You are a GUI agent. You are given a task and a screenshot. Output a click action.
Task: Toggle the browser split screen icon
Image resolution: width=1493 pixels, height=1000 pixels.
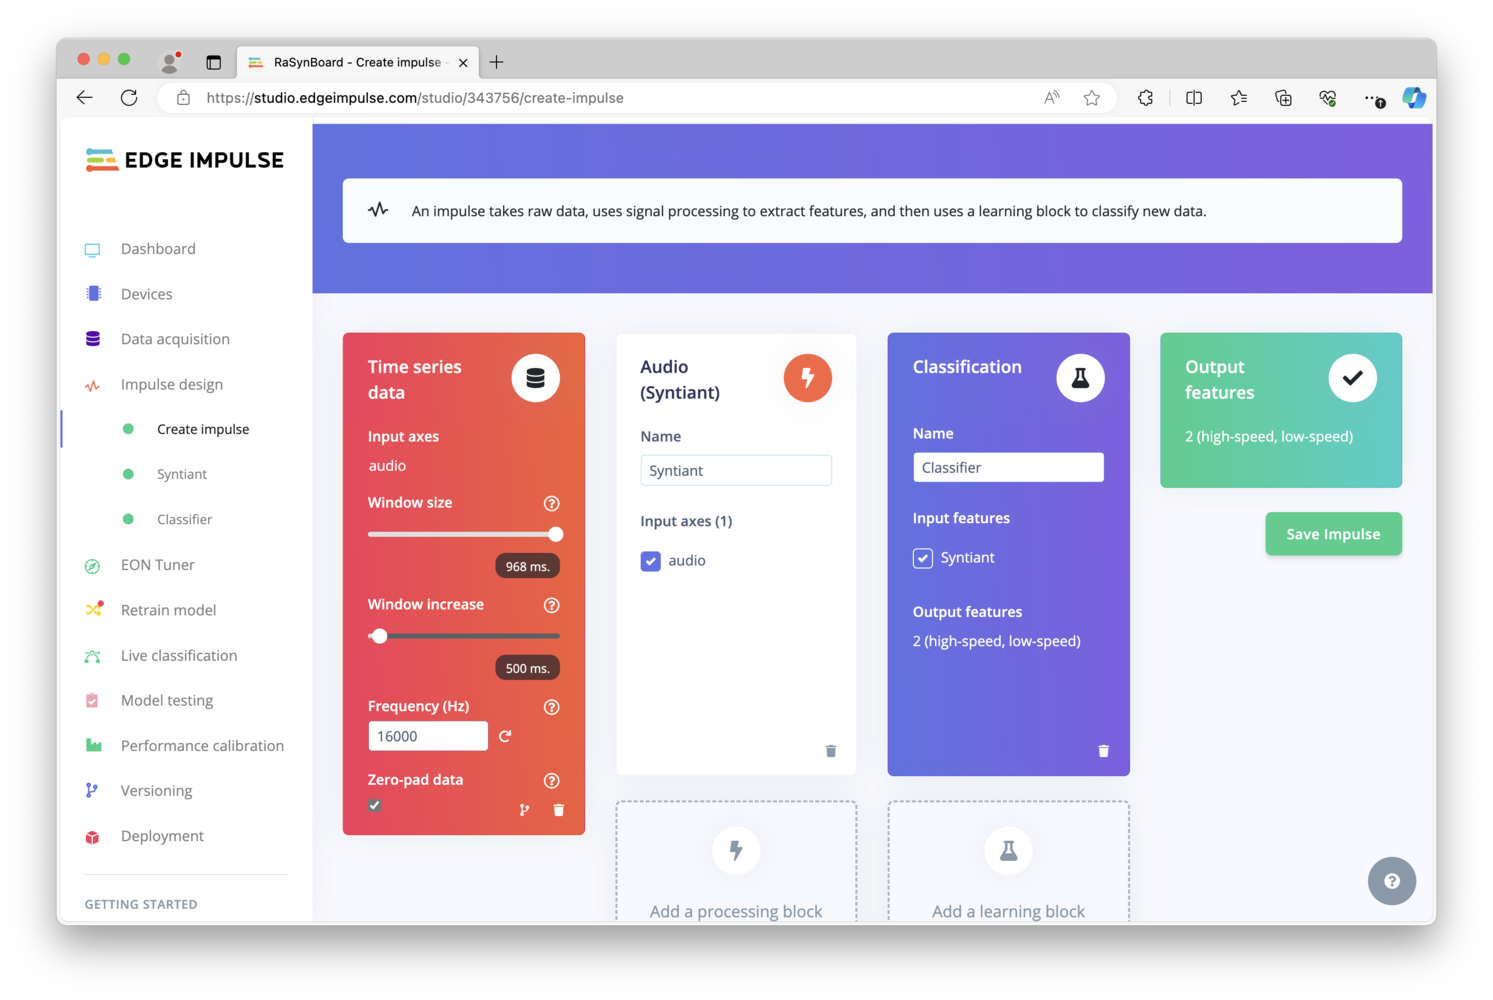[x=1194, y=98]
